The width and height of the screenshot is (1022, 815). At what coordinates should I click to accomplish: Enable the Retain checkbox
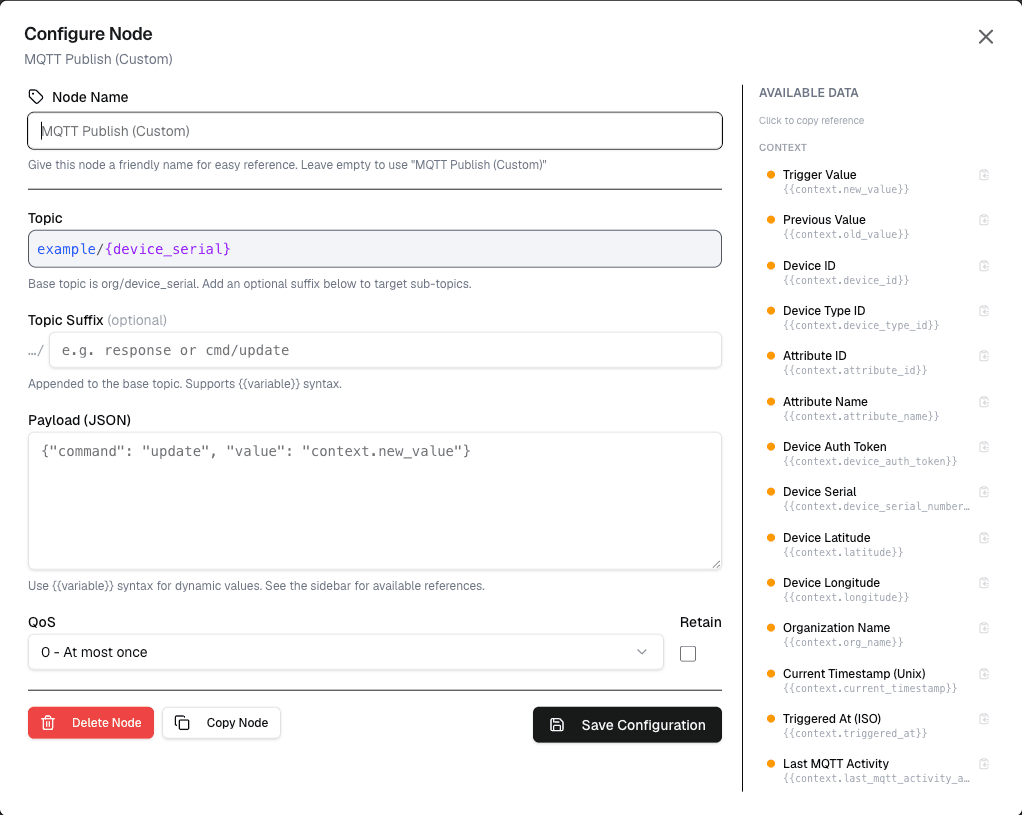coord(688,653)
